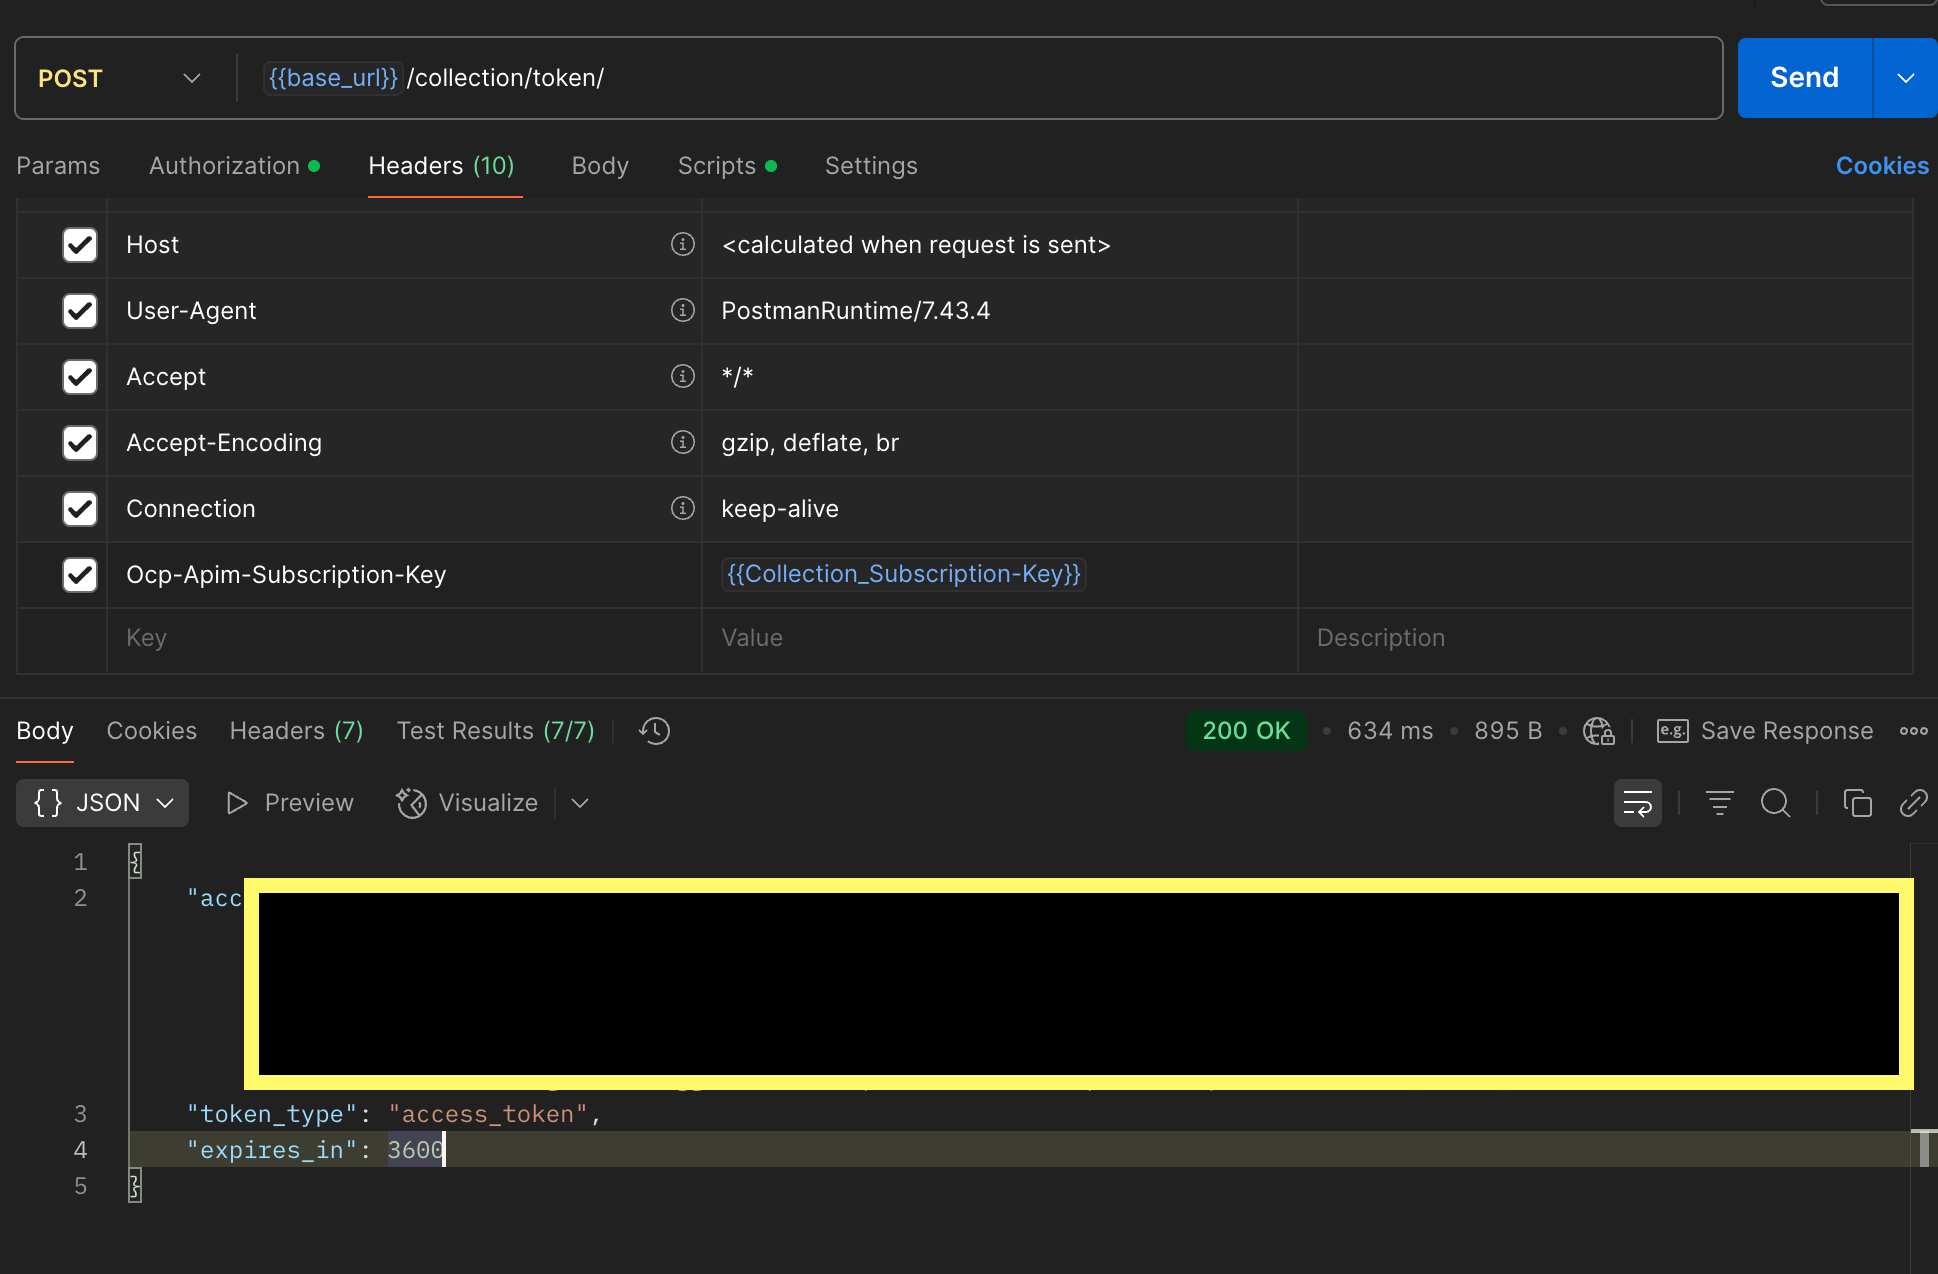Viewport: 1938px width, 1274px height.
Task: Uncheck the Accept-Encoding header checkbox
Action: [80, 442]
